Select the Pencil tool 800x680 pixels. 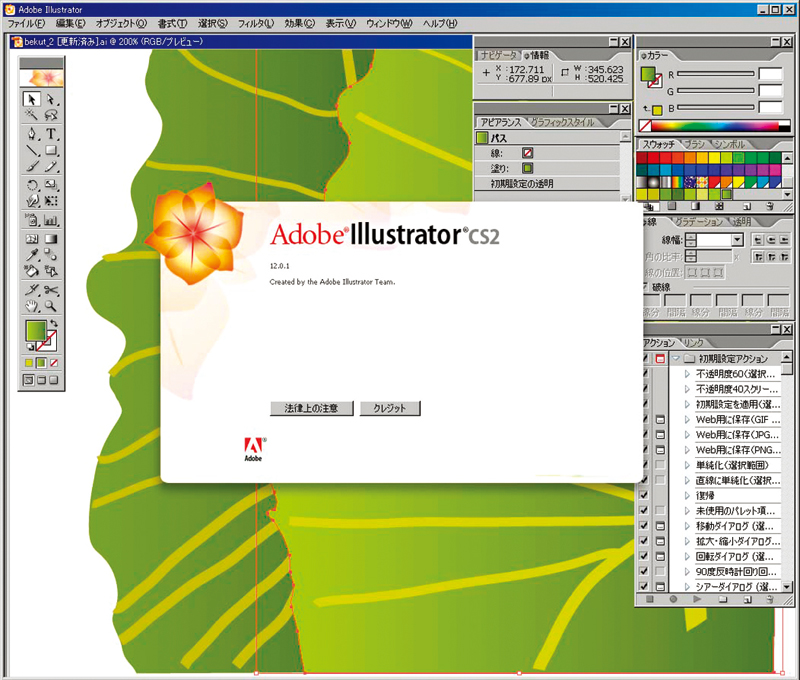(x=51, y=166)
